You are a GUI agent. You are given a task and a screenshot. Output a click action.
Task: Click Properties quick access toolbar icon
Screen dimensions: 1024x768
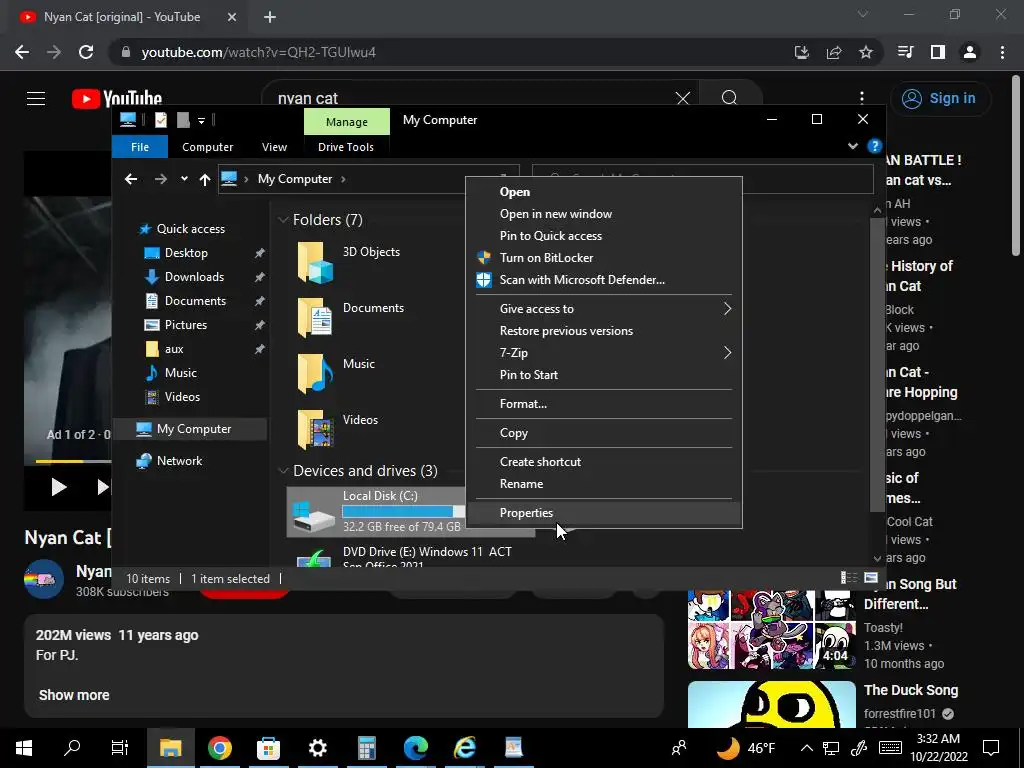coord(161,120)
